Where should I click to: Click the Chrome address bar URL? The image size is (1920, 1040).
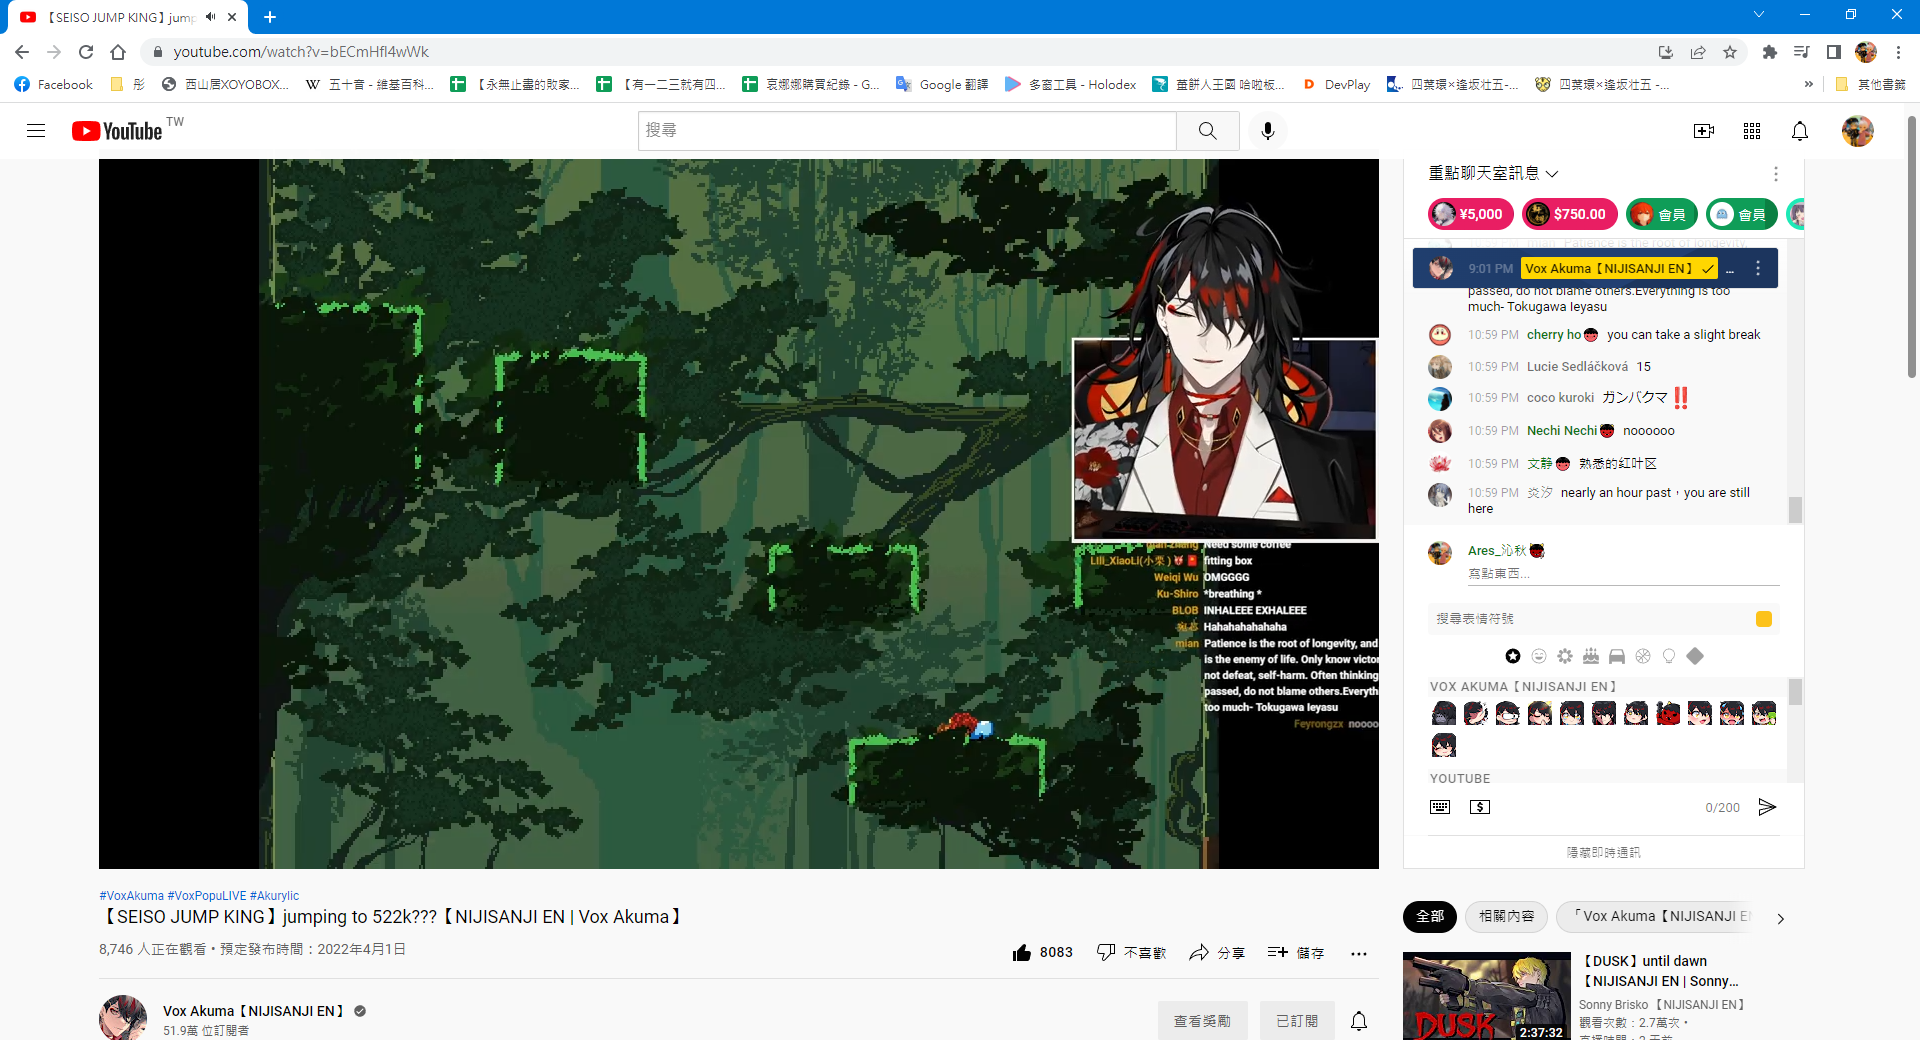pos(300,52)
